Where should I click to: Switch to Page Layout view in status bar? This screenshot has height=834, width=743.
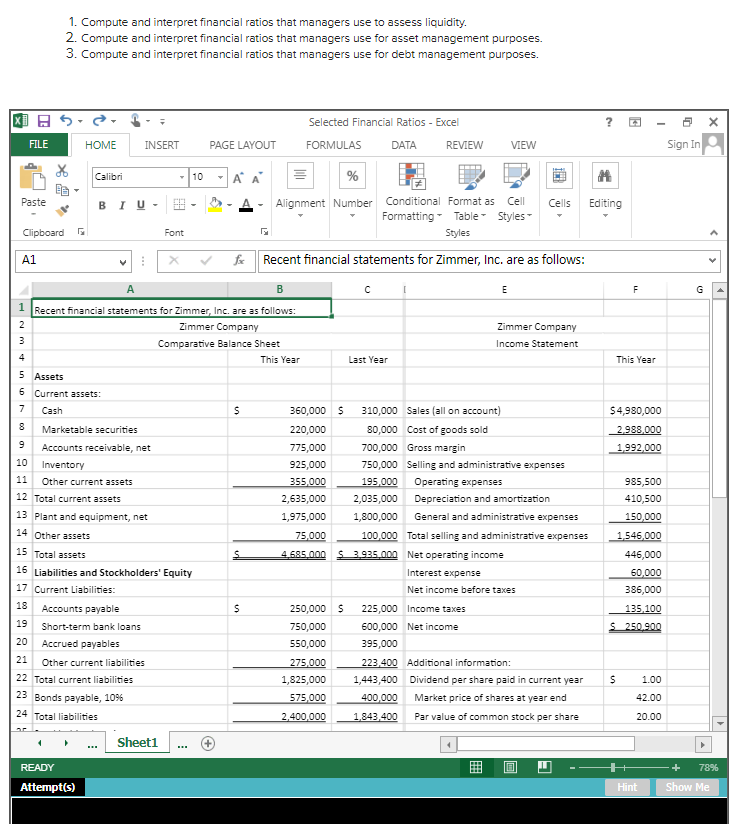point(510,767)
